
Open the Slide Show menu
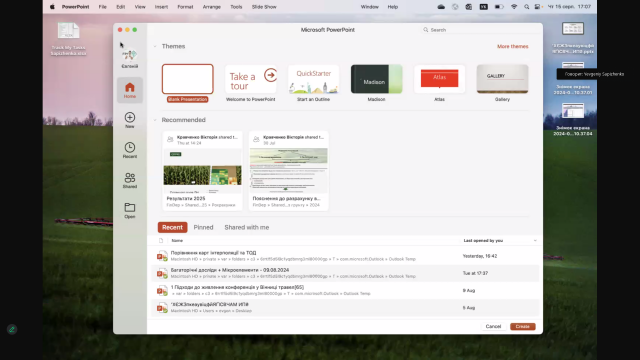tap(264, 7)
